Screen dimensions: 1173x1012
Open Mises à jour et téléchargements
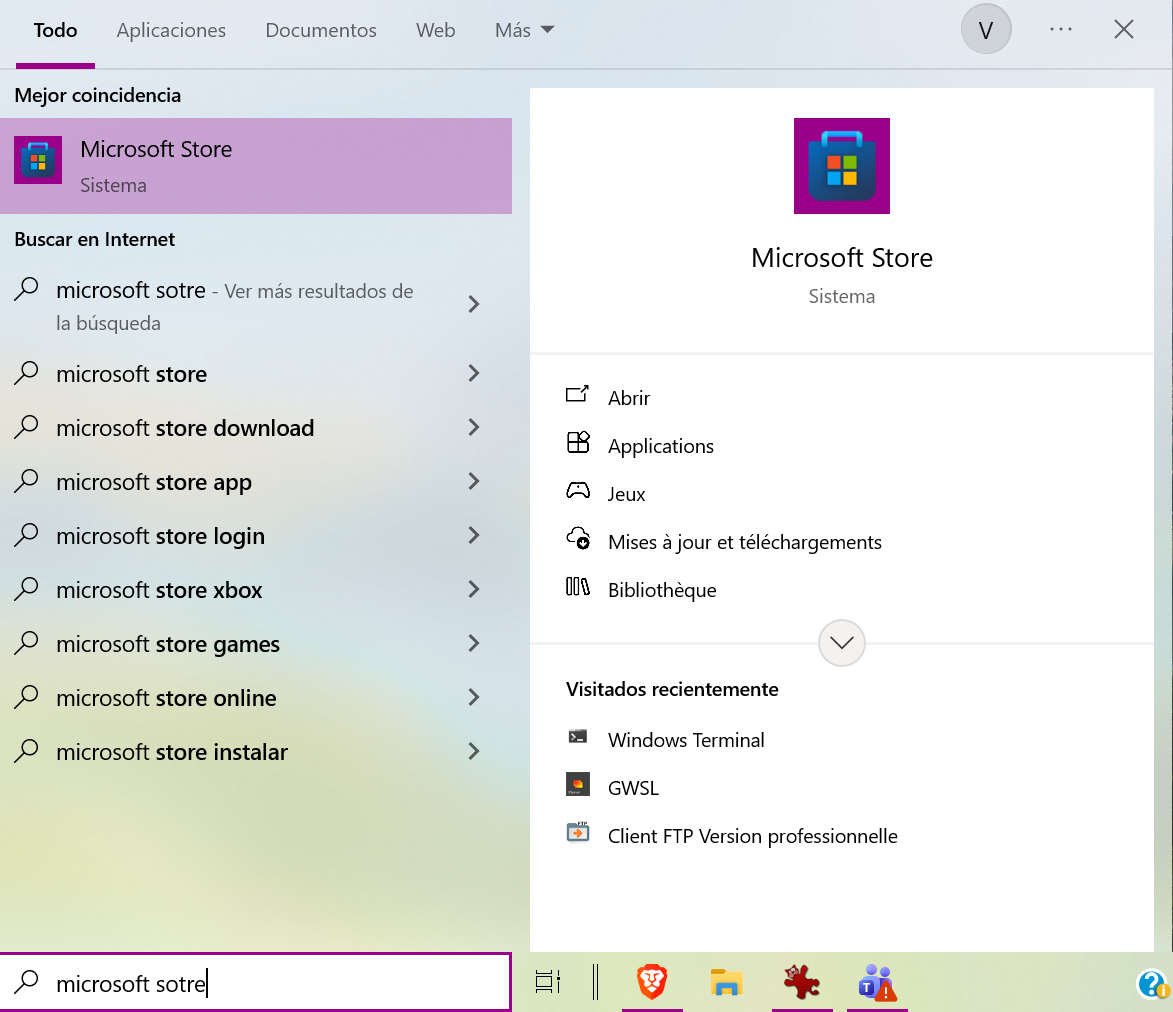pos(744,542)
